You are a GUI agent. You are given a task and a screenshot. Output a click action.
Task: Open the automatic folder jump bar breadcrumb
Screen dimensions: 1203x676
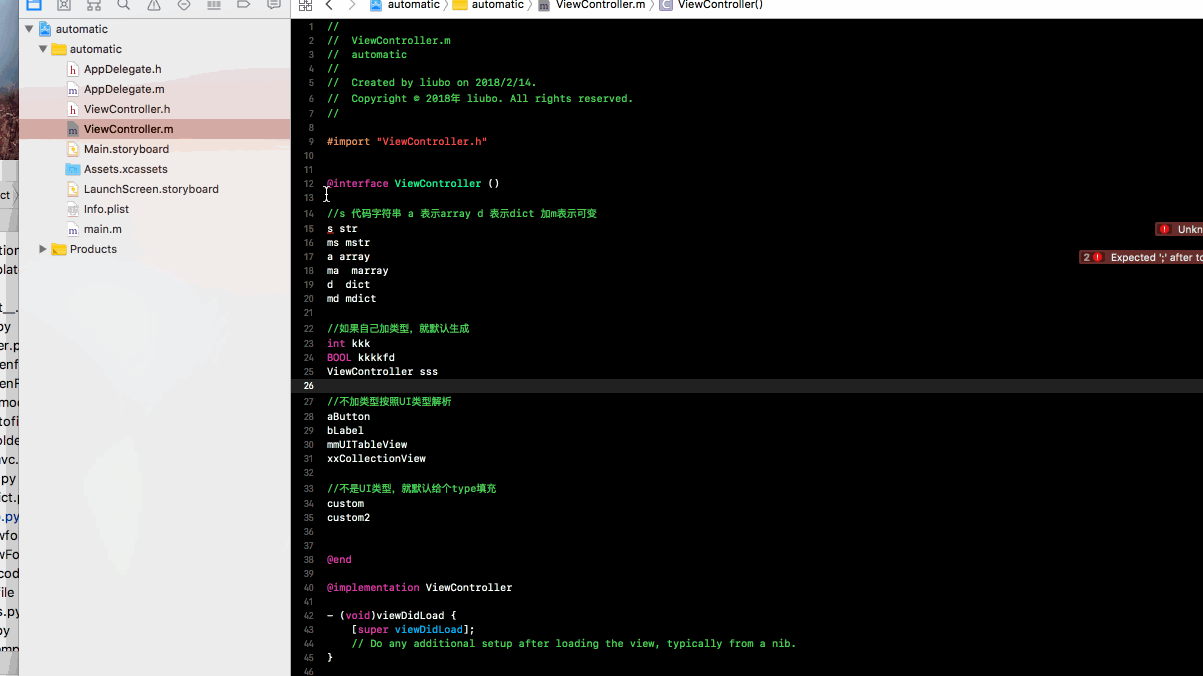488,5
